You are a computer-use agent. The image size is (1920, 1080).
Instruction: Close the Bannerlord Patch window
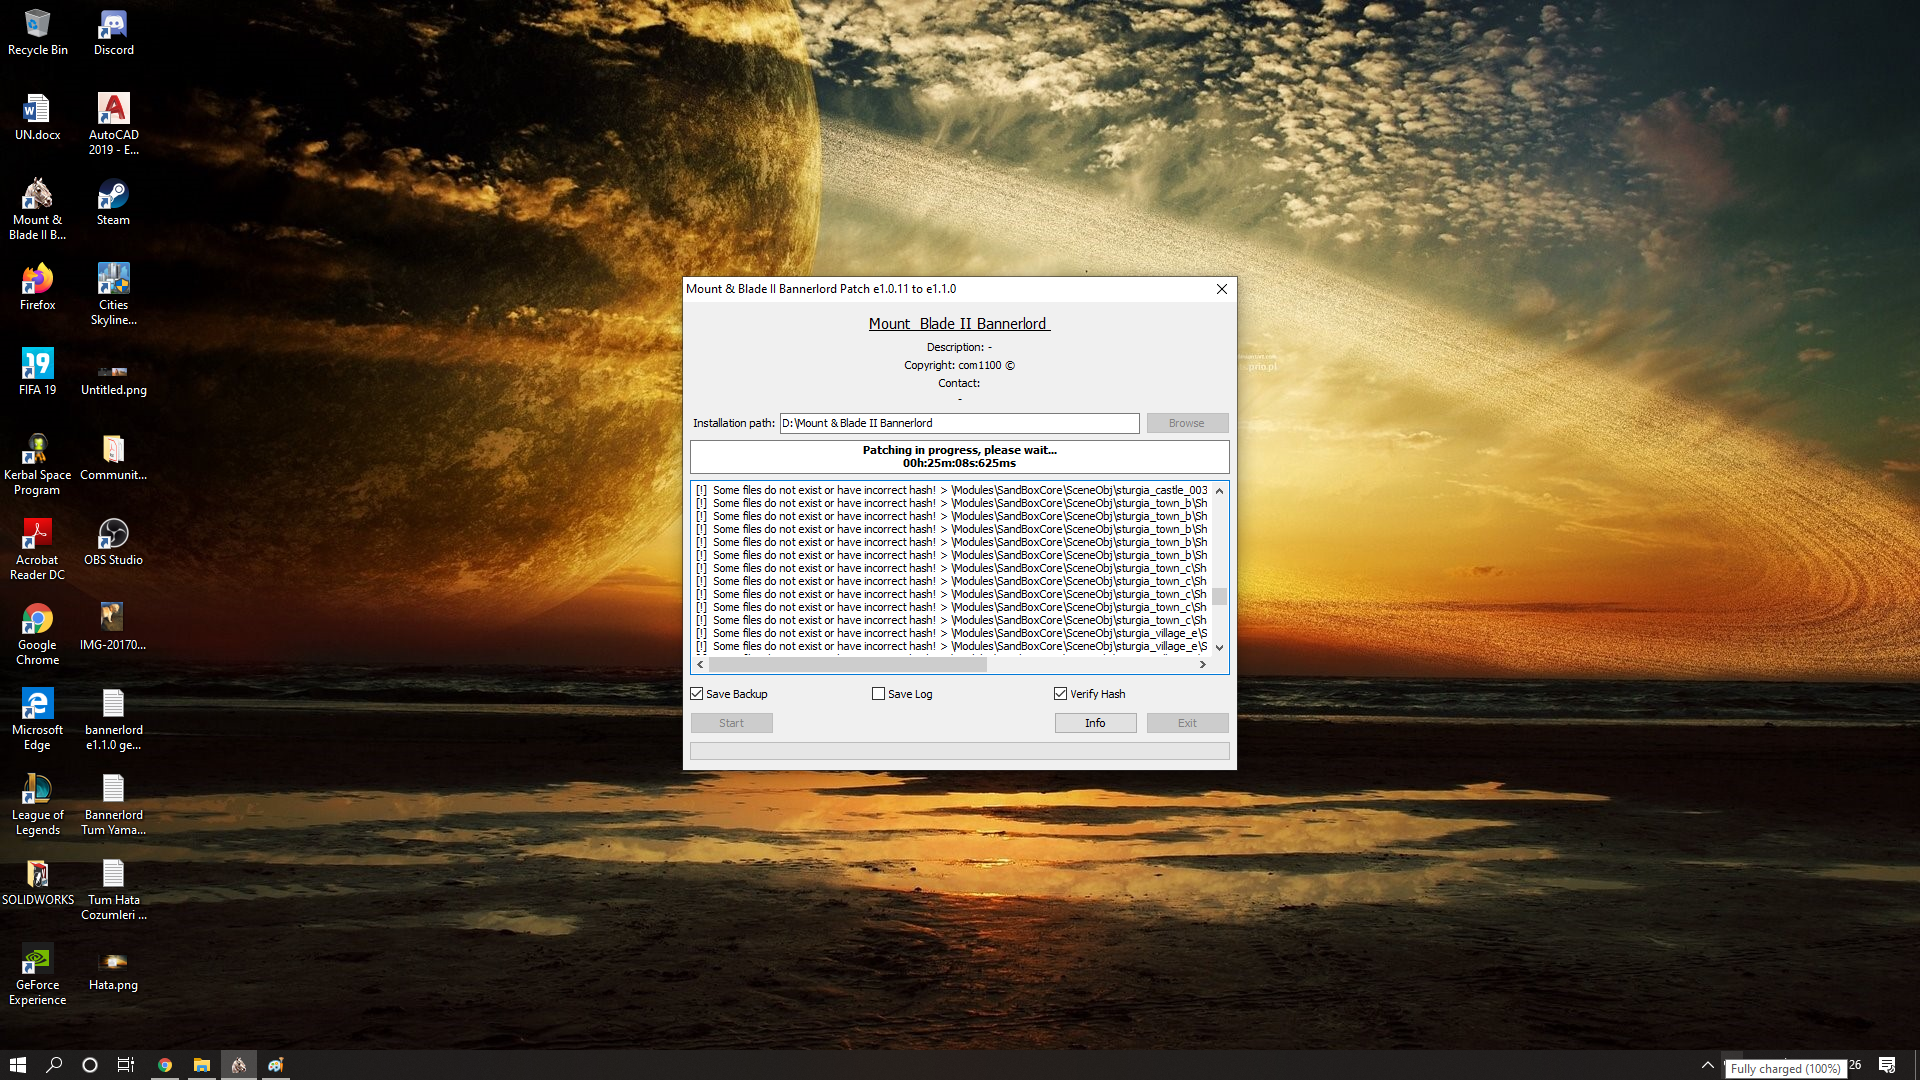(1221, 289)
